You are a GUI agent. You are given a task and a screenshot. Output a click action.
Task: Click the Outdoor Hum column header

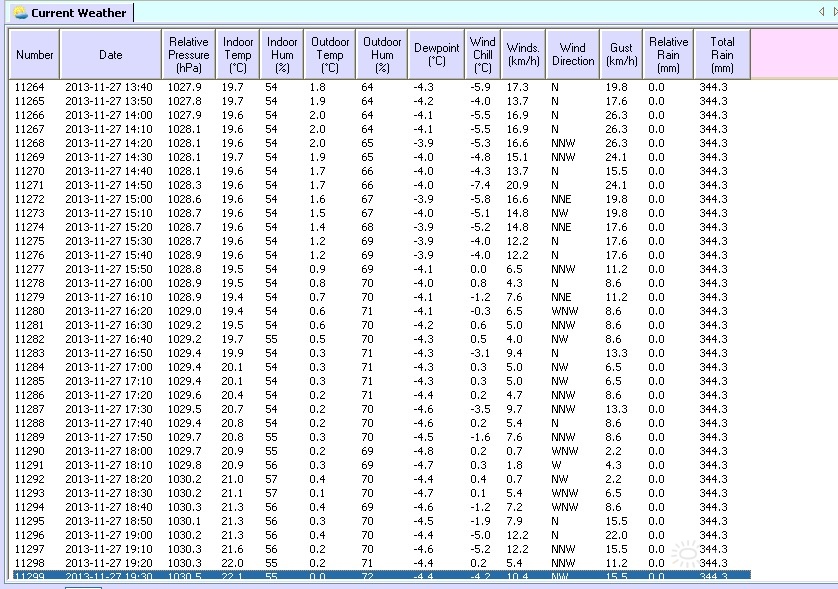(x=382, y=55)
